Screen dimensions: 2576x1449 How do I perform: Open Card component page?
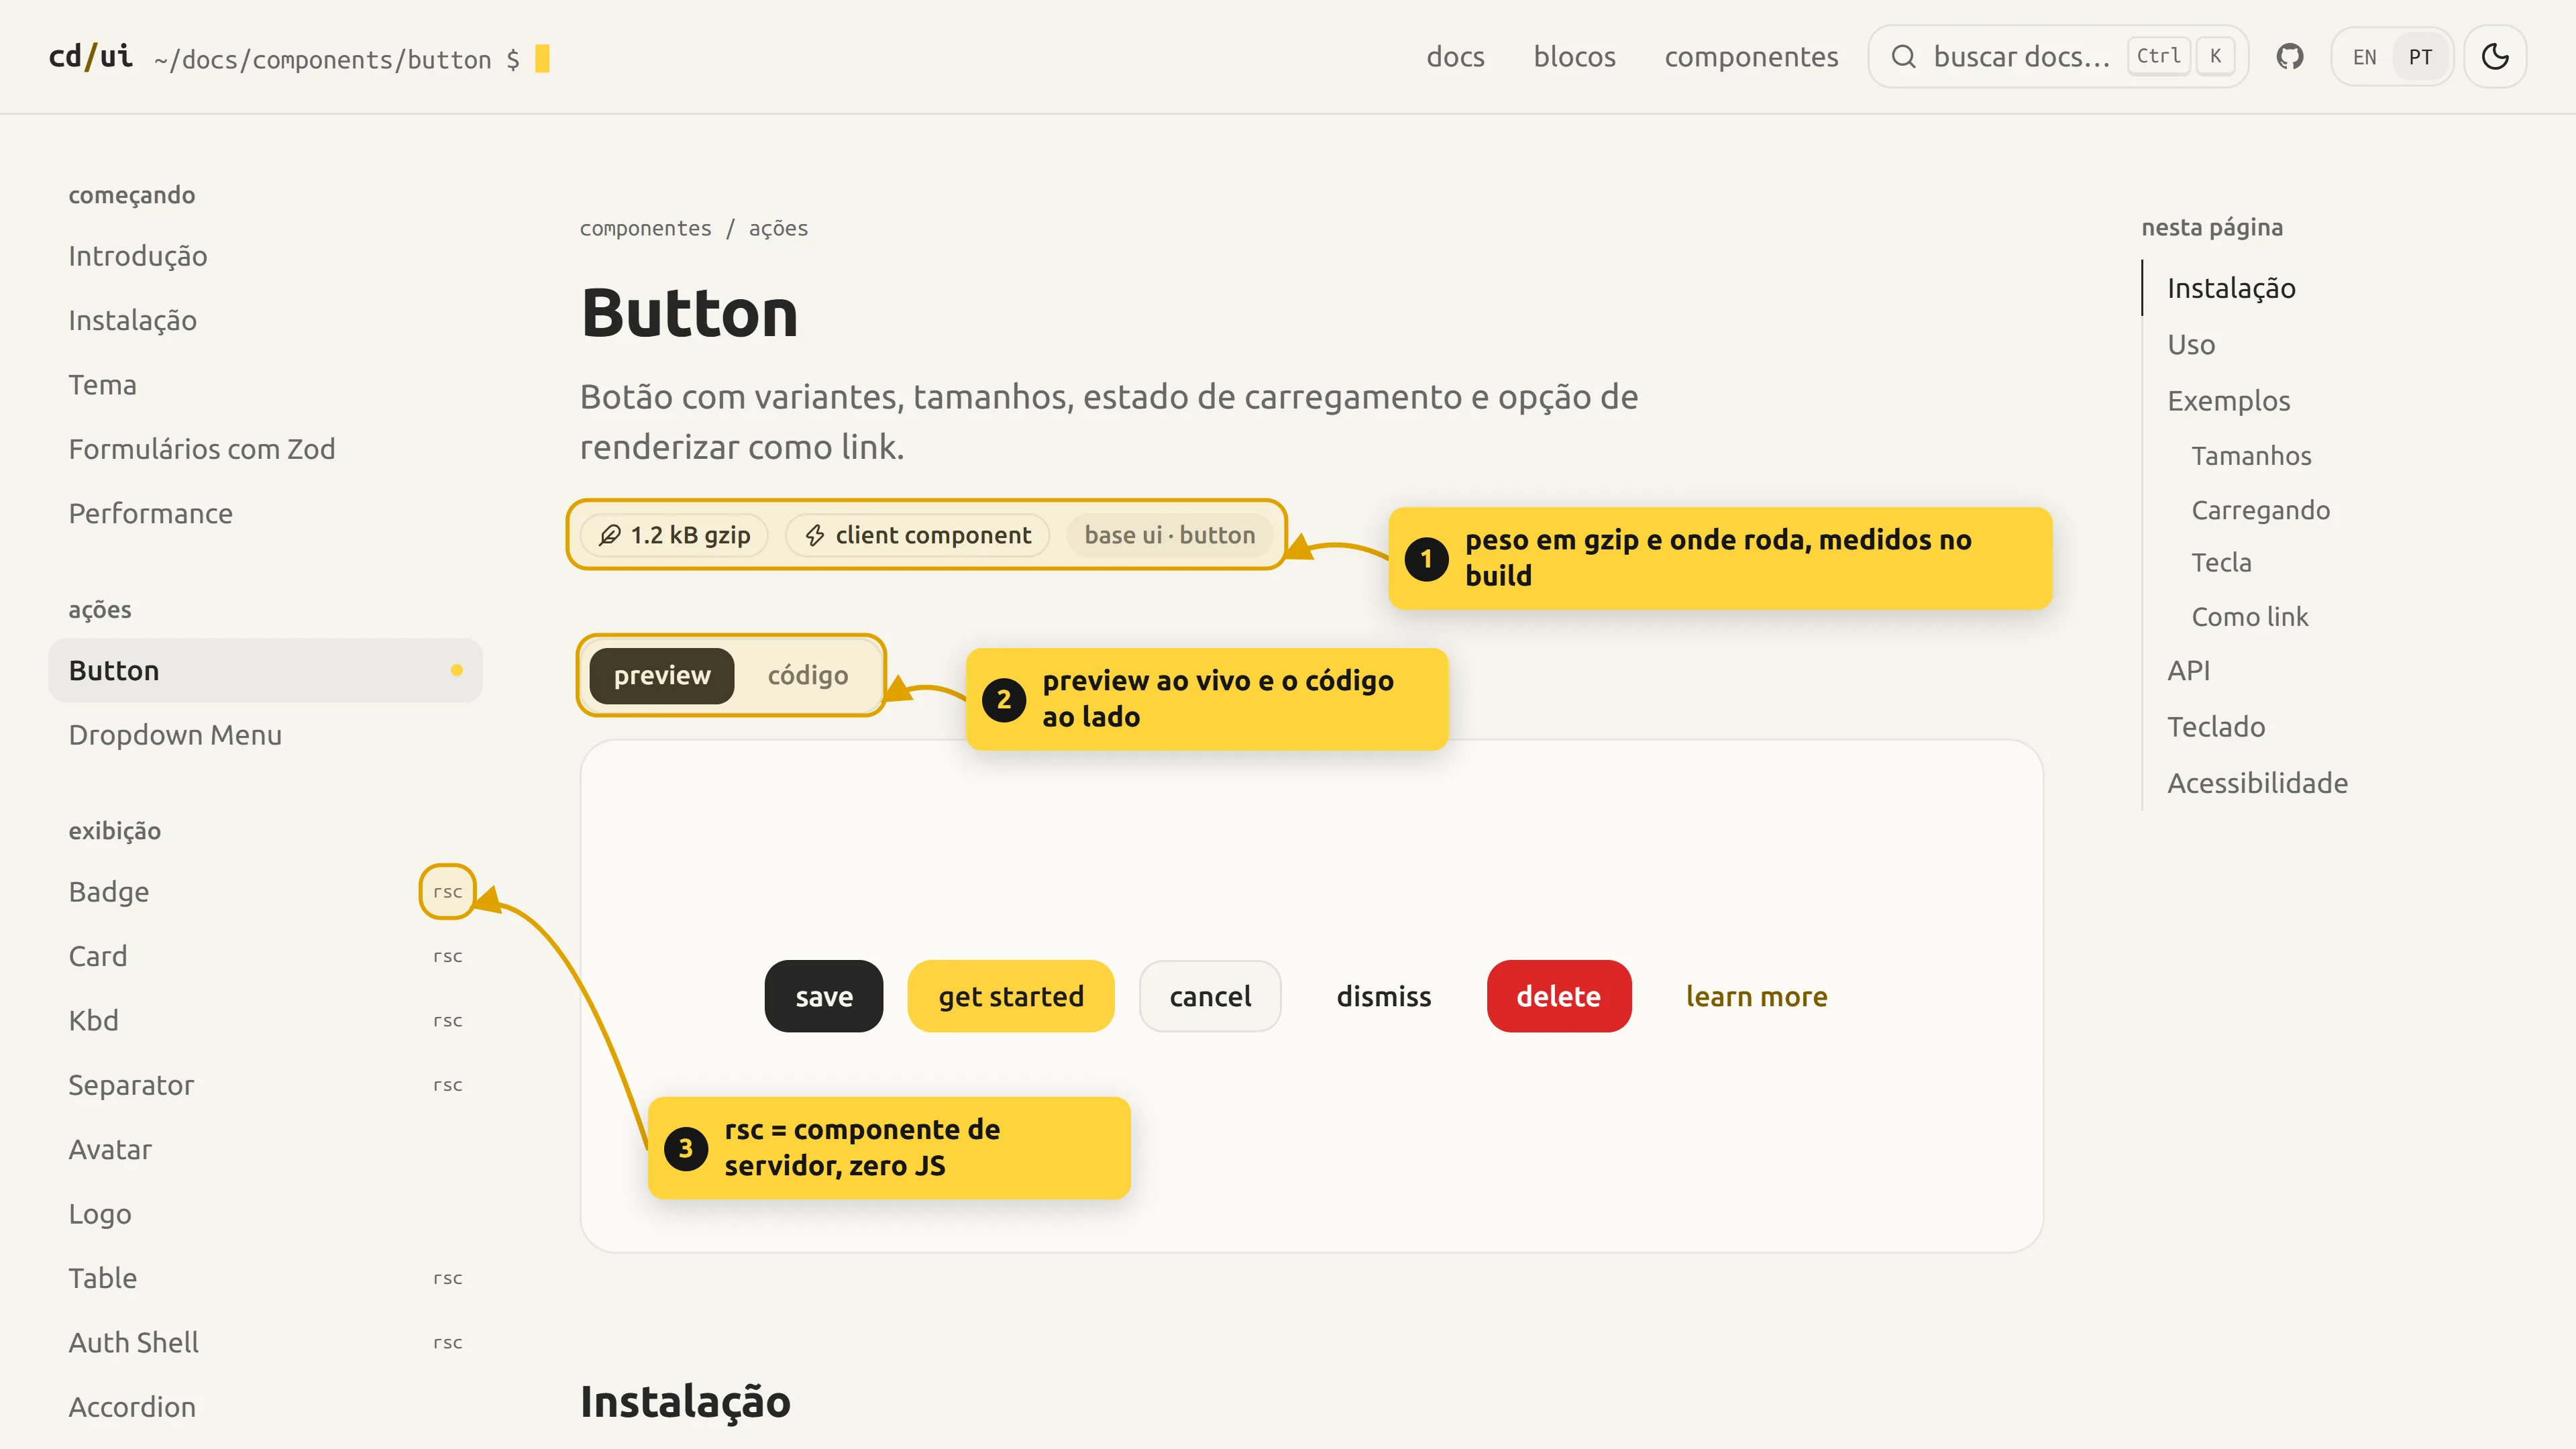click(x=265, y=956)
